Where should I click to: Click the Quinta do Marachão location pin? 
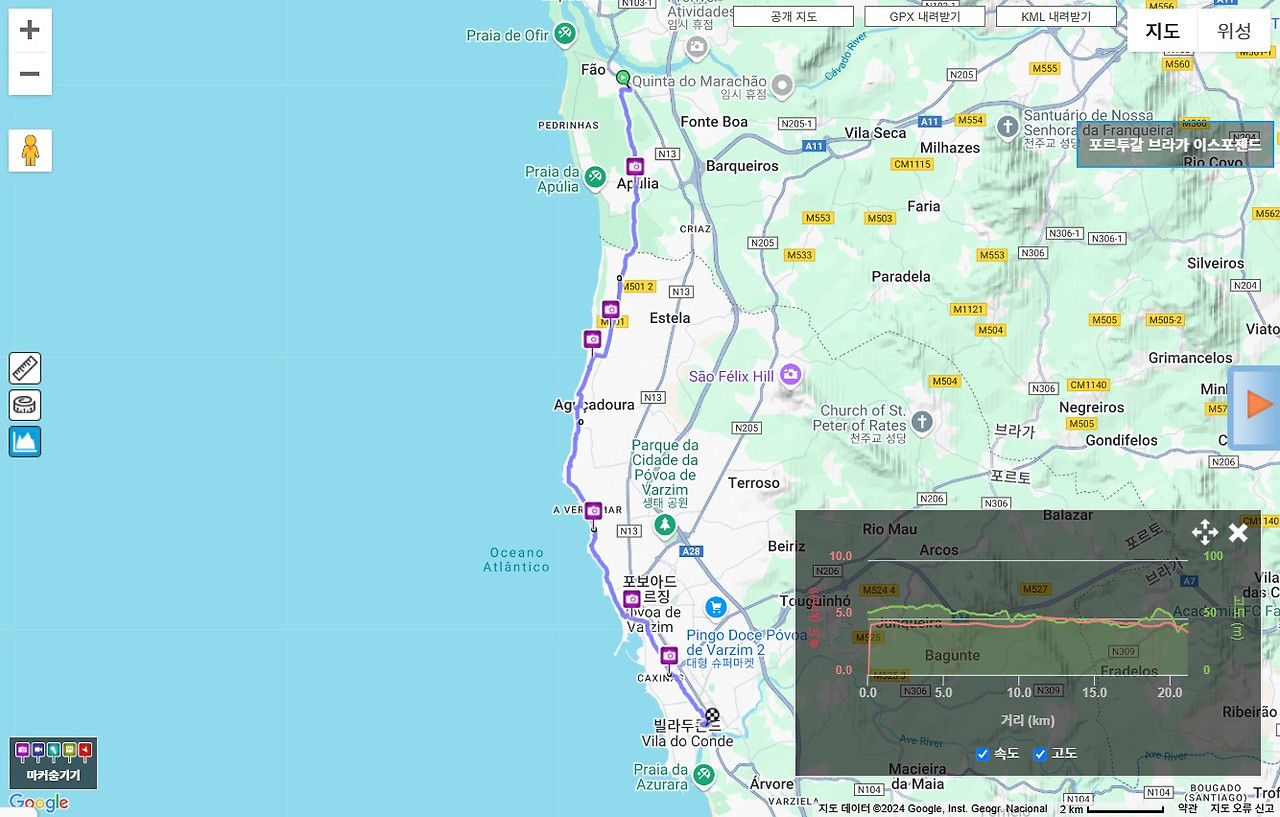pos(782,86)
